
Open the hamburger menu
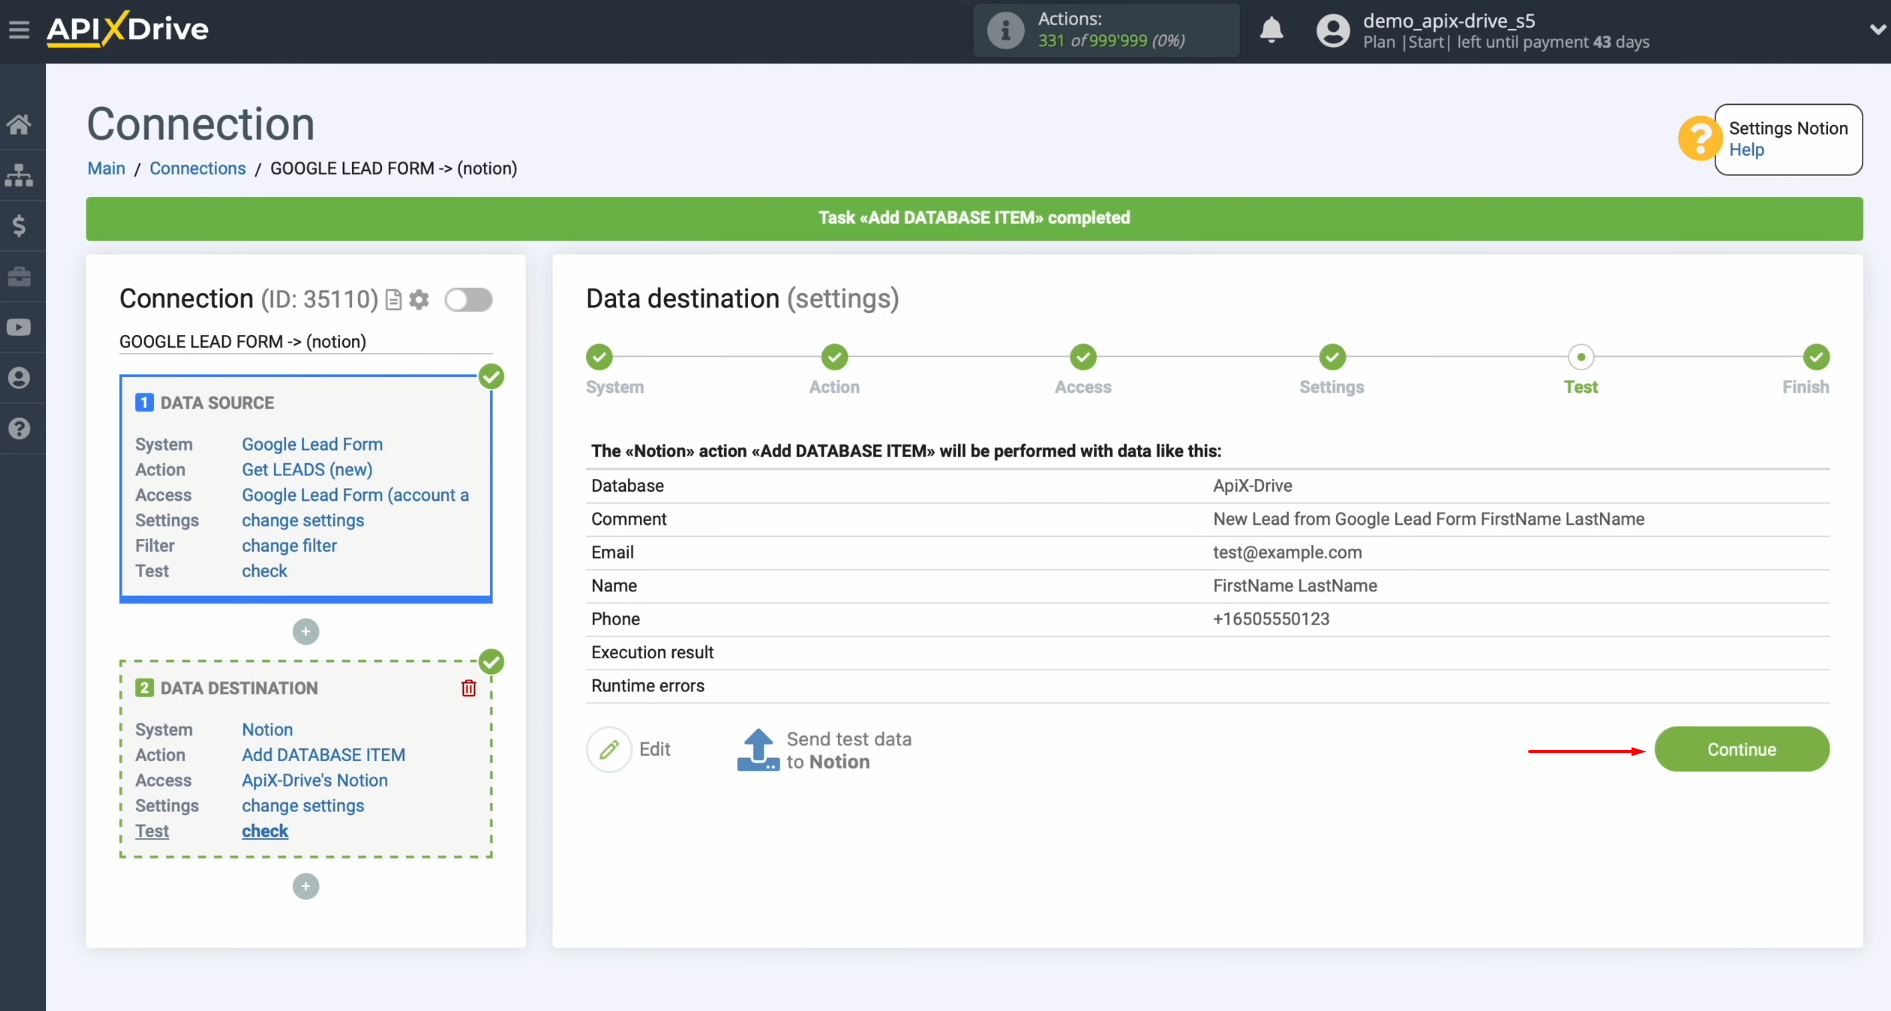pos(19,30)
